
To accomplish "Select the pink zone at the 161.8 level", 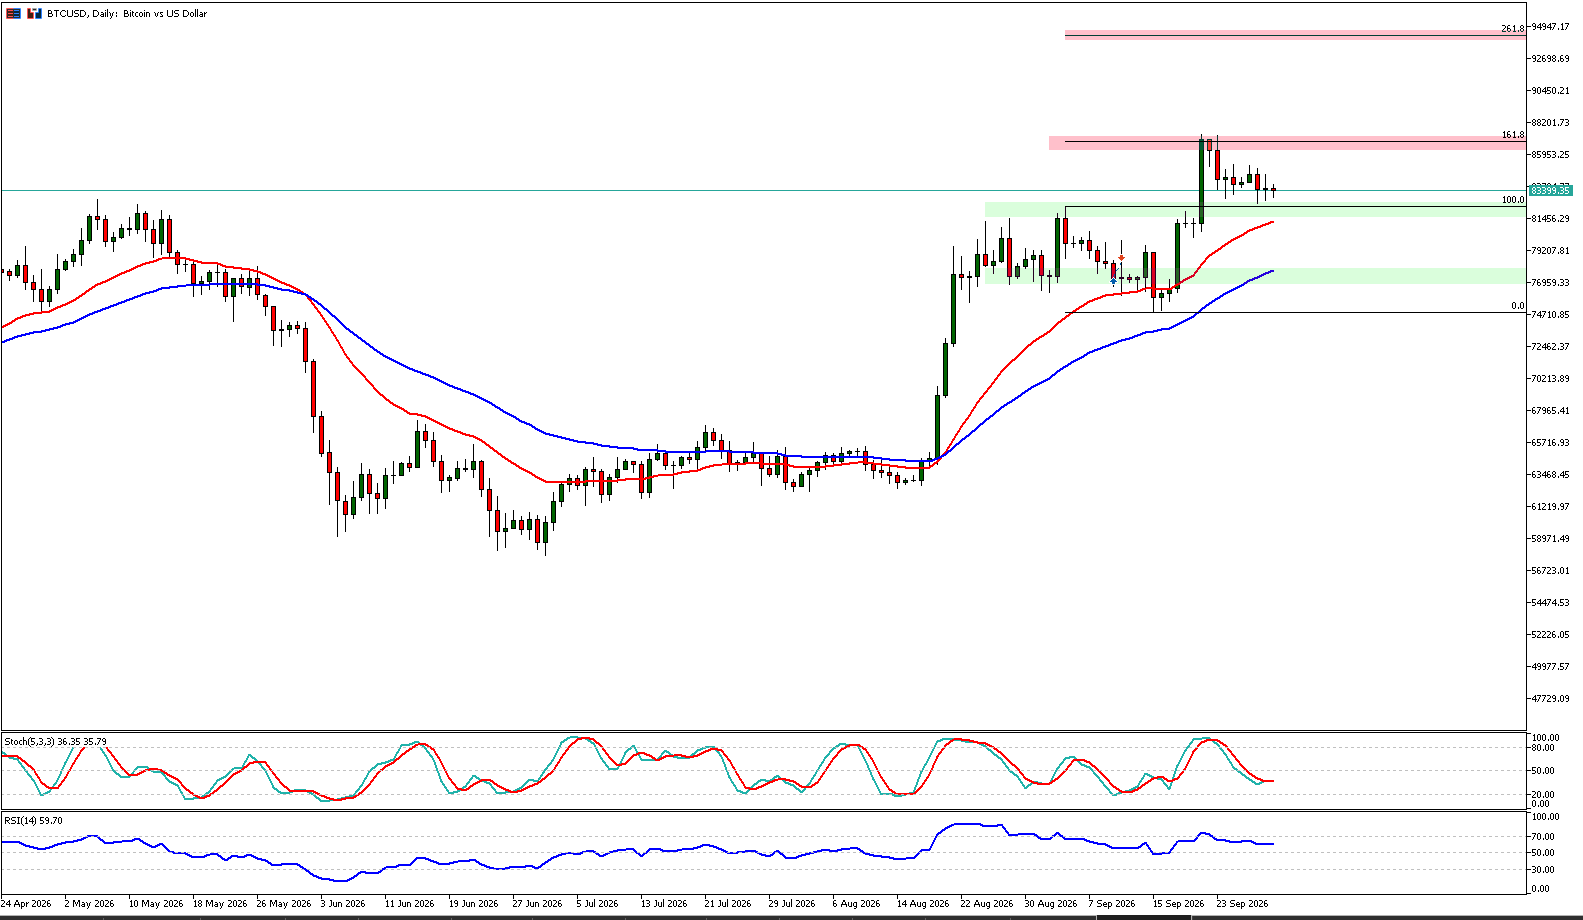I will pos(1287,143).
